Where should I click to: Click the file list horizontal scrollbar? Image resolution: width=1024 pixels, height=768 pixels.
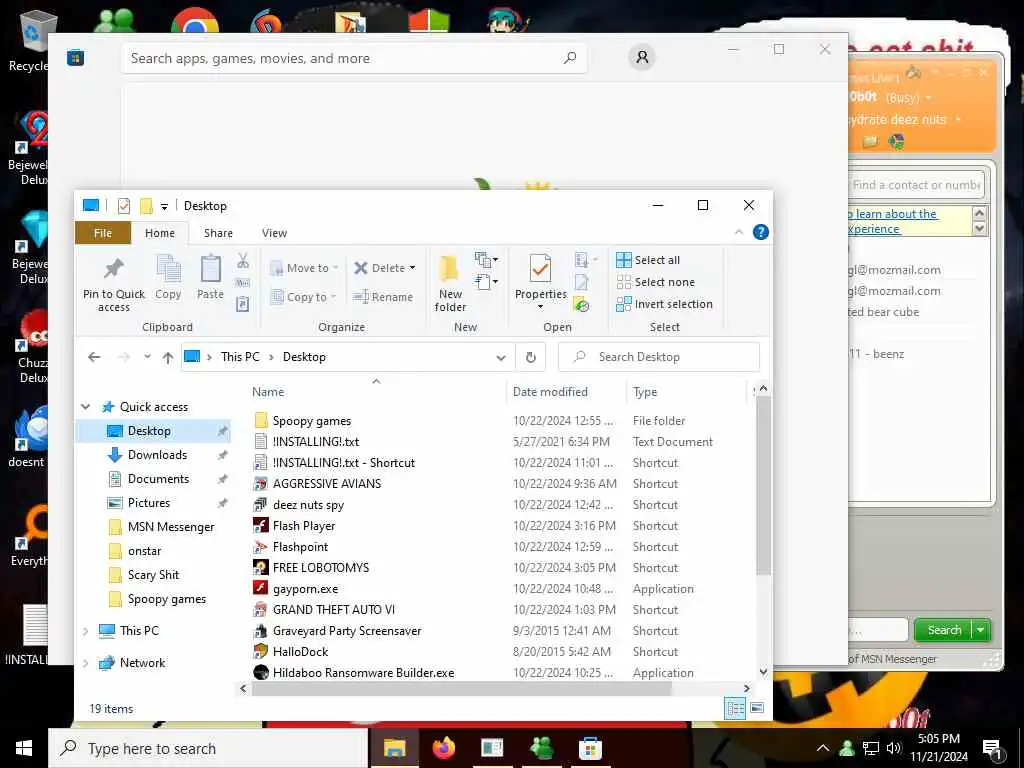(x=462, y=688)
